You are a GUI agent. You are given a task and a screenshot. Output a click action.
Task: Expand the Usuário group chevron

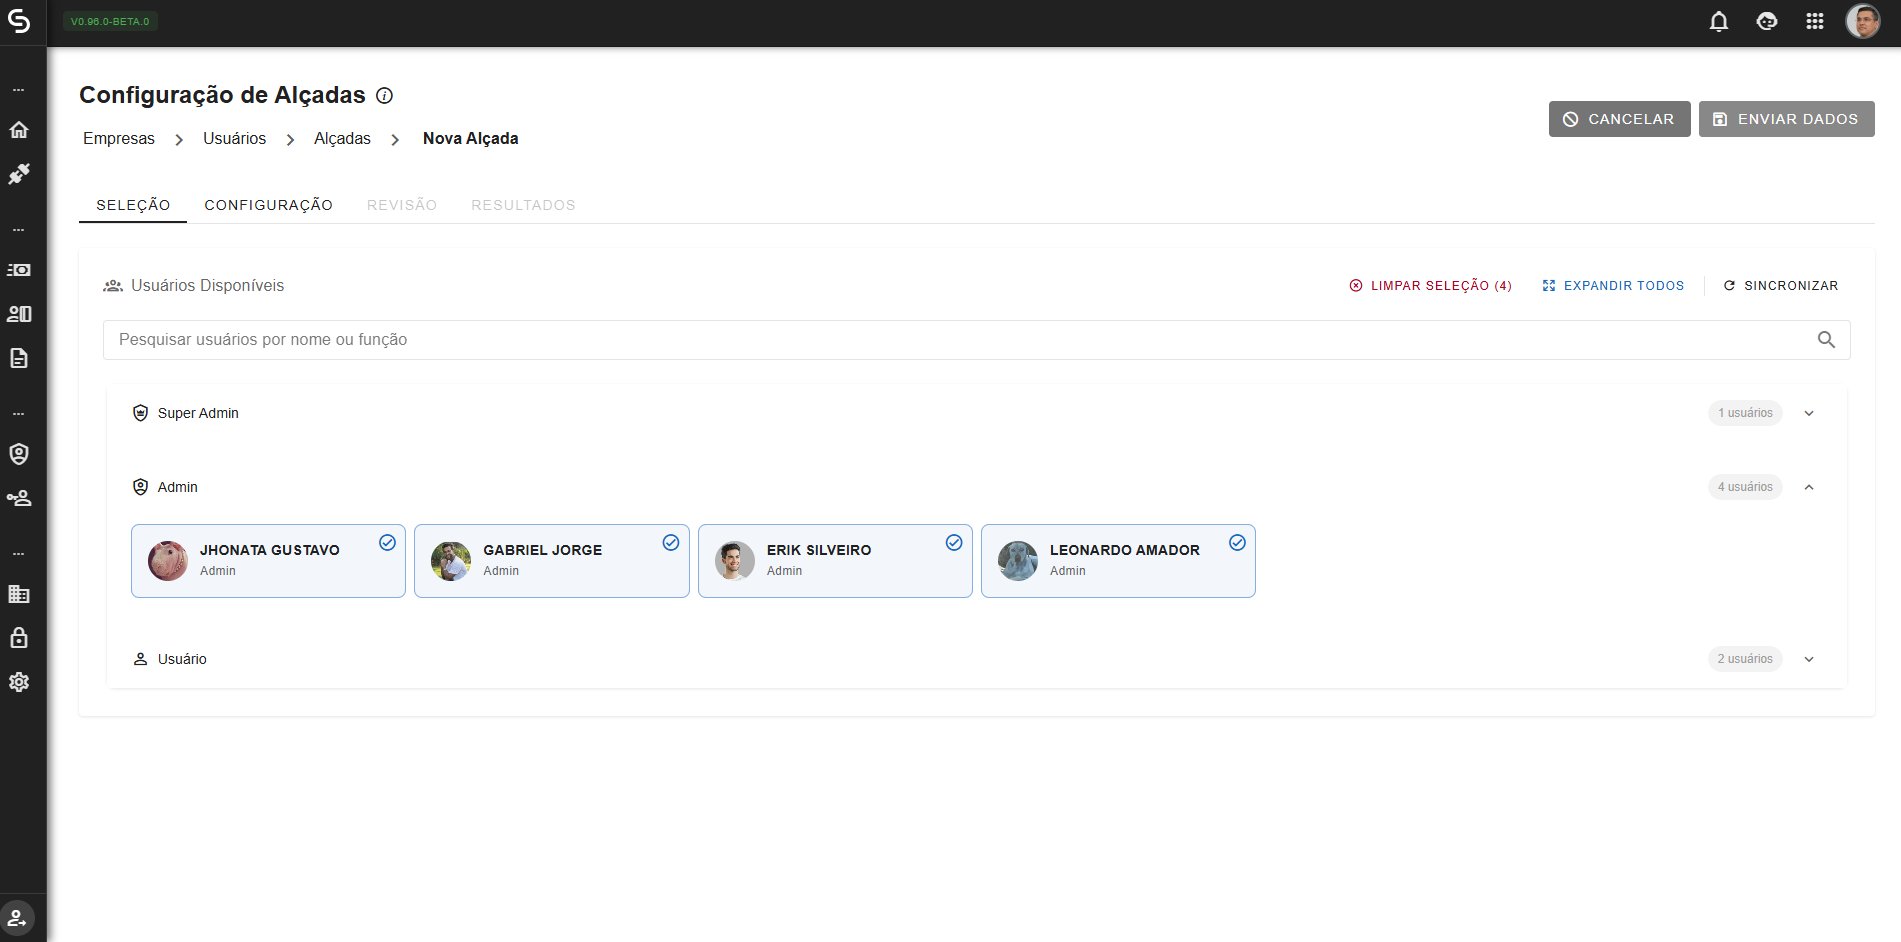[x=1809, y=659]
